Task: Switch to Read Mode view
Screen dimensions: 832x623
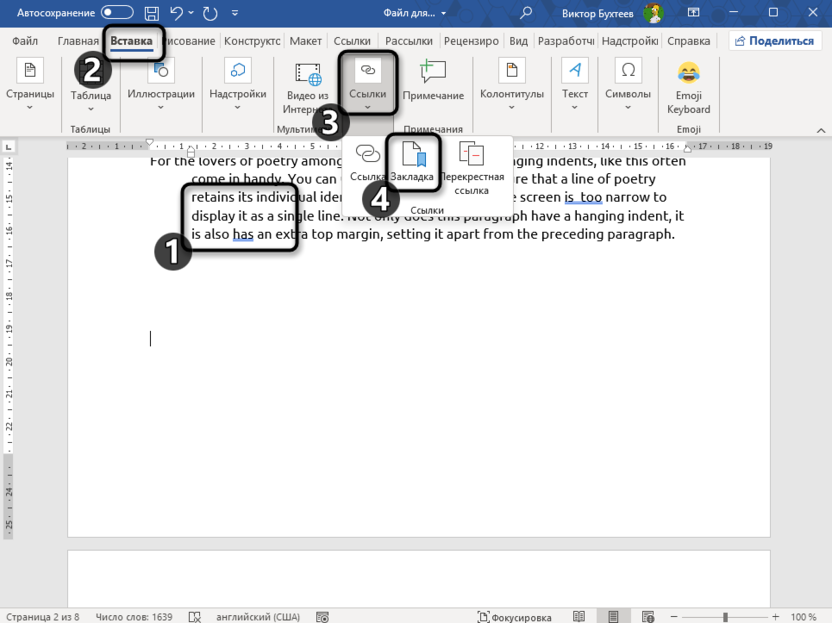Action: pyautogui.click(x=579, y=617)
